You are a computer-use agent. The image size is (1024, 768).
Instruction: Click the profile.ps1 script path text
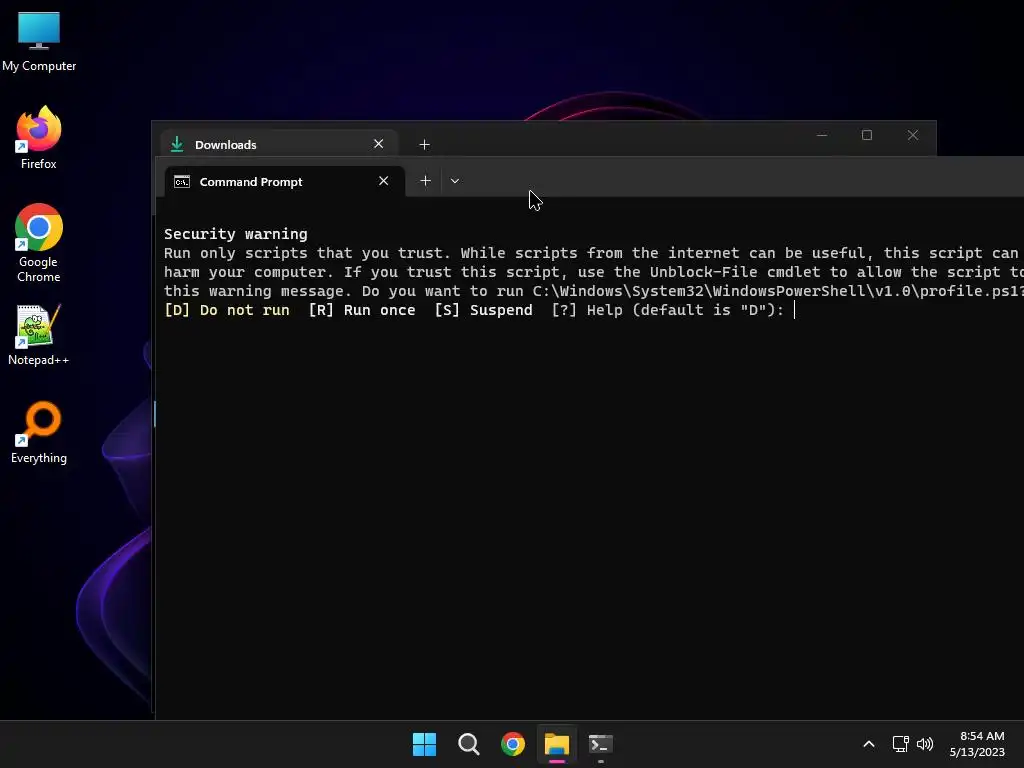click(778, 291)
